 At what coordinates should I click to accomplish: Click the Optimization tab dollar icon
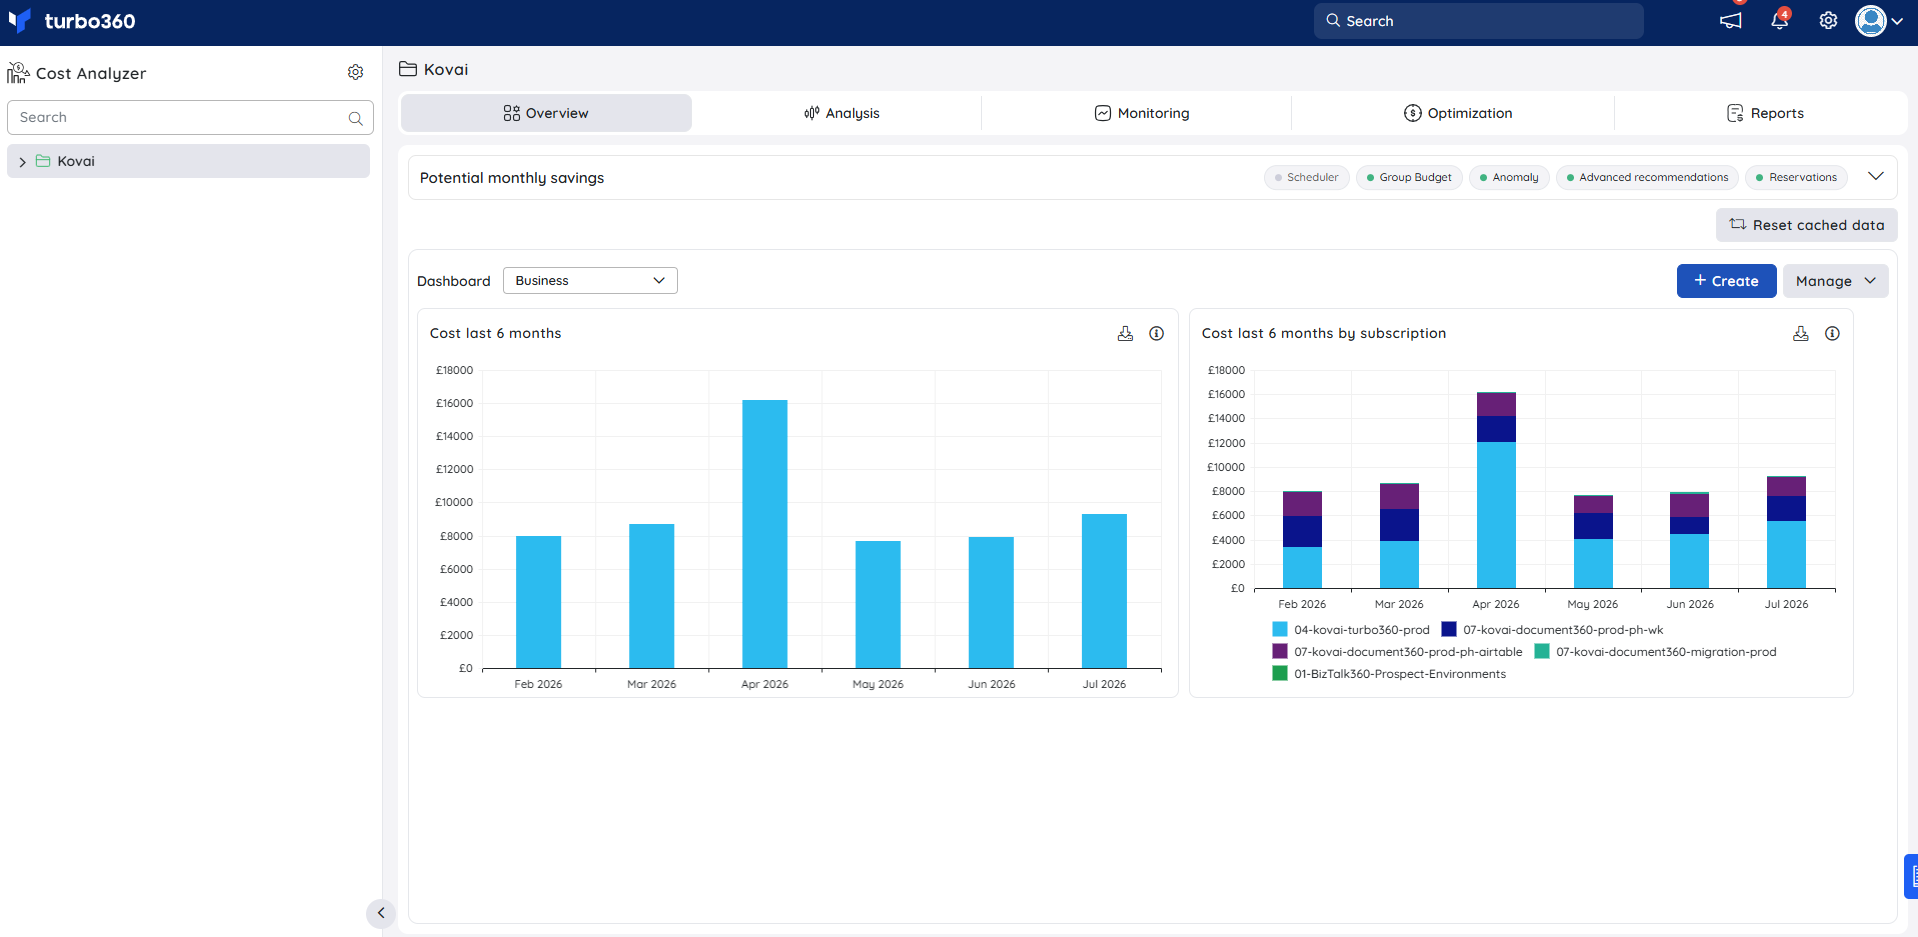pos(1413,113)
